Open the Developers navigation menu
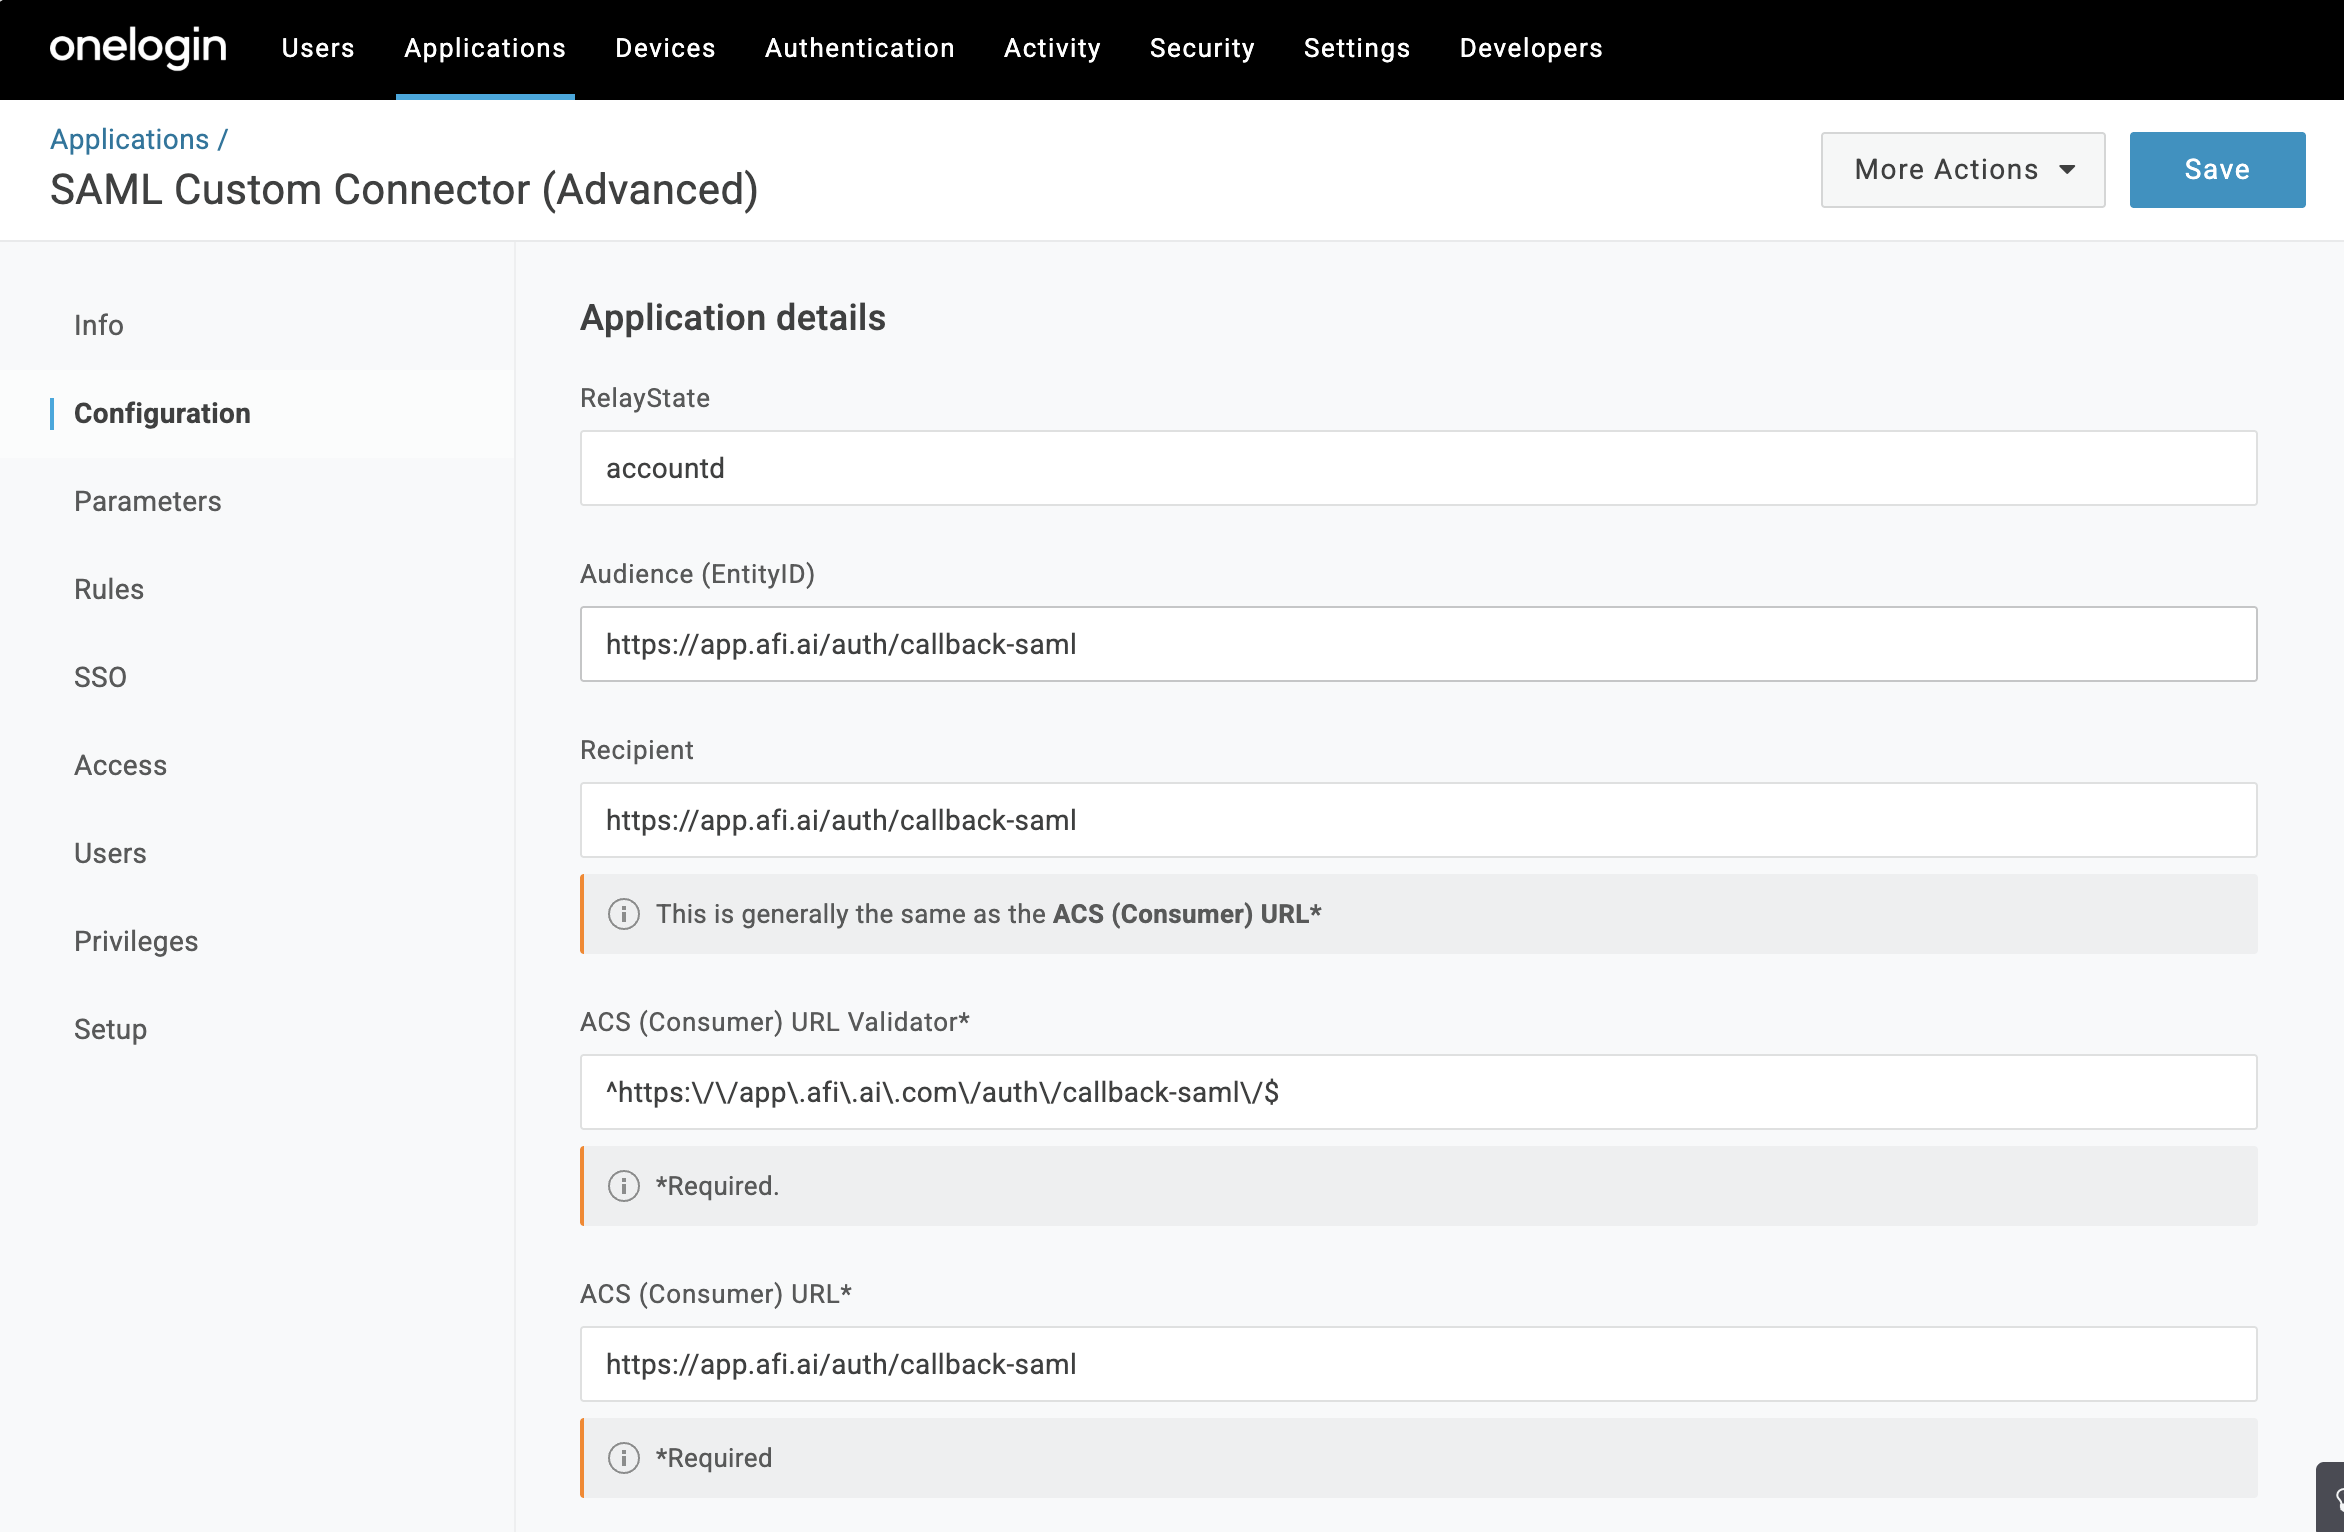This screenshot has height=1532, width=2344. (x=1531, y=48)
